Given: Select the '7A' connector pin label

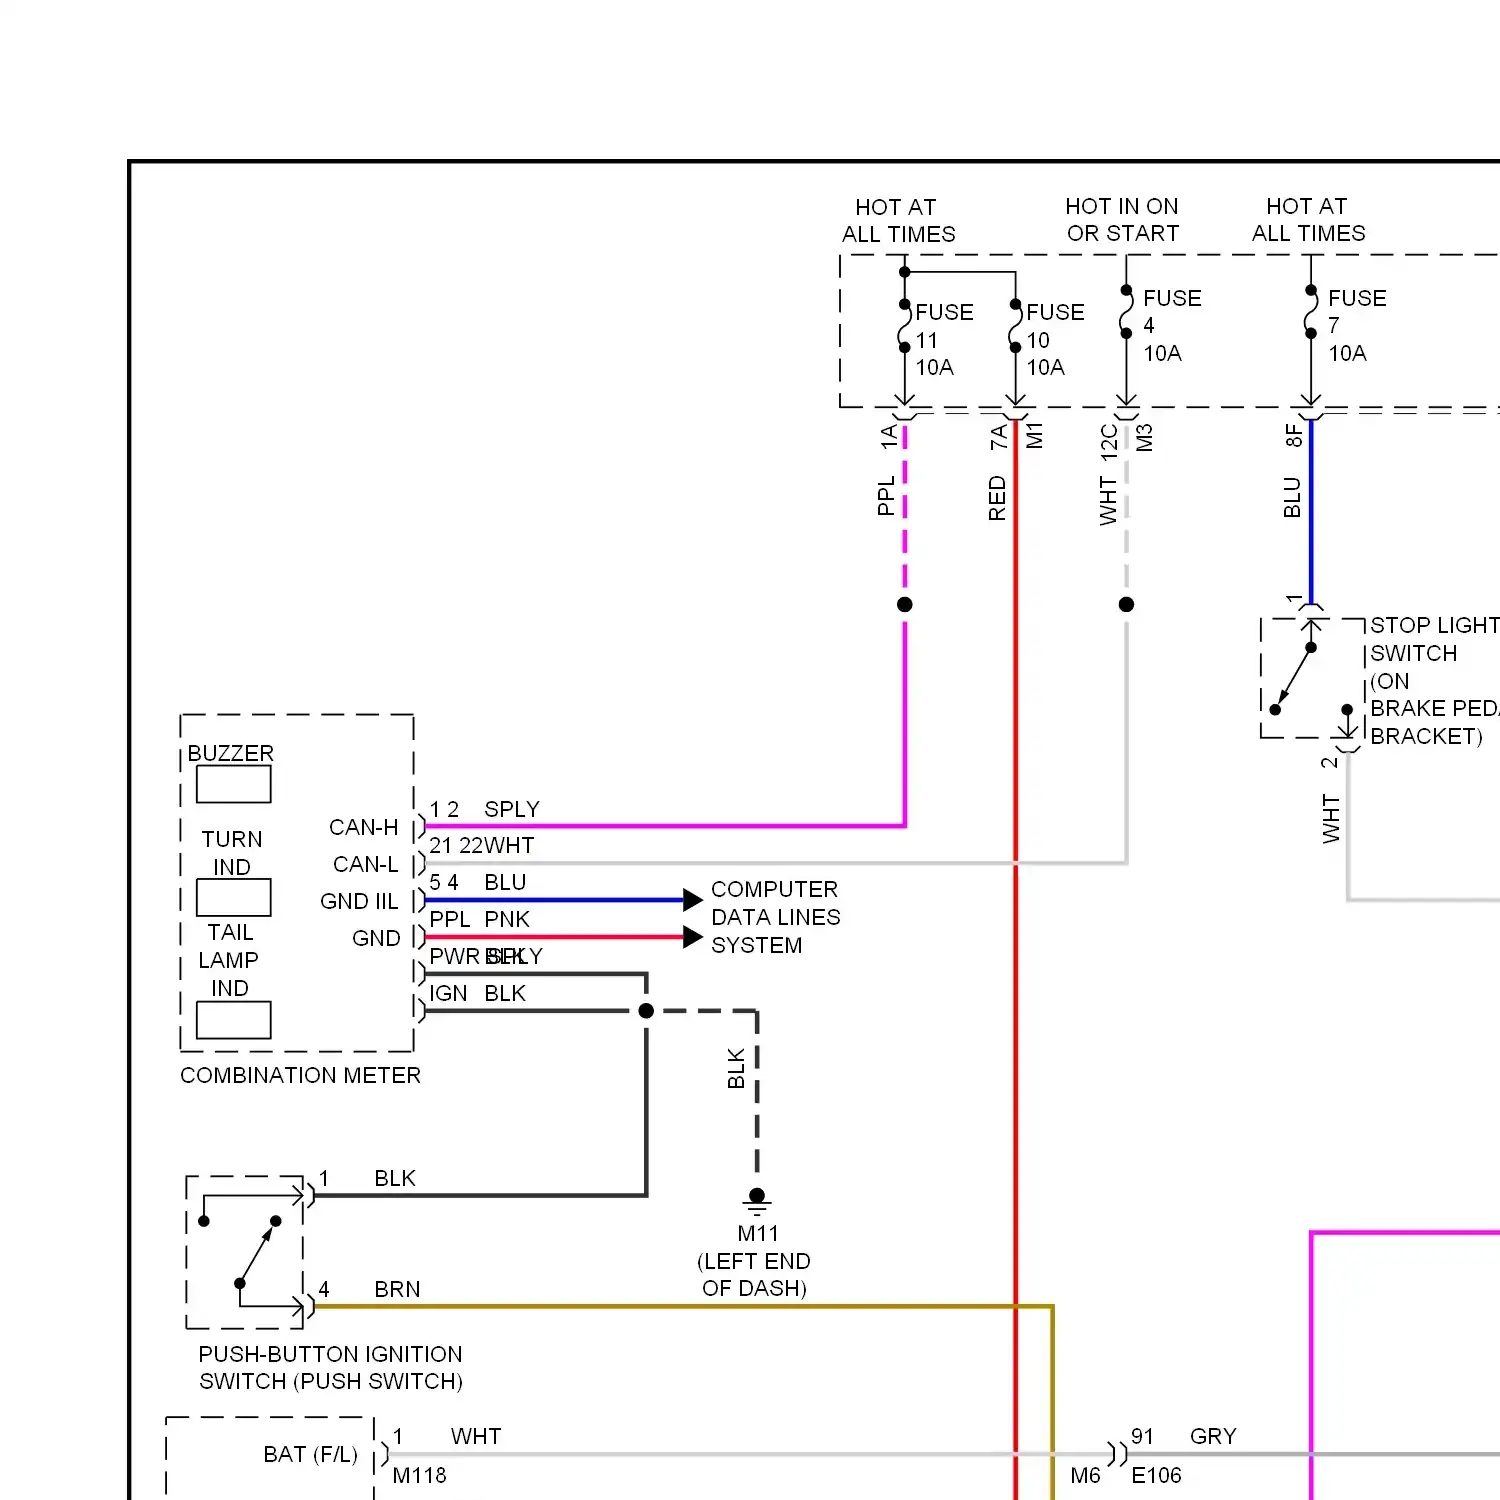Looking at the screenshot, I should click(x=998, y=436).
